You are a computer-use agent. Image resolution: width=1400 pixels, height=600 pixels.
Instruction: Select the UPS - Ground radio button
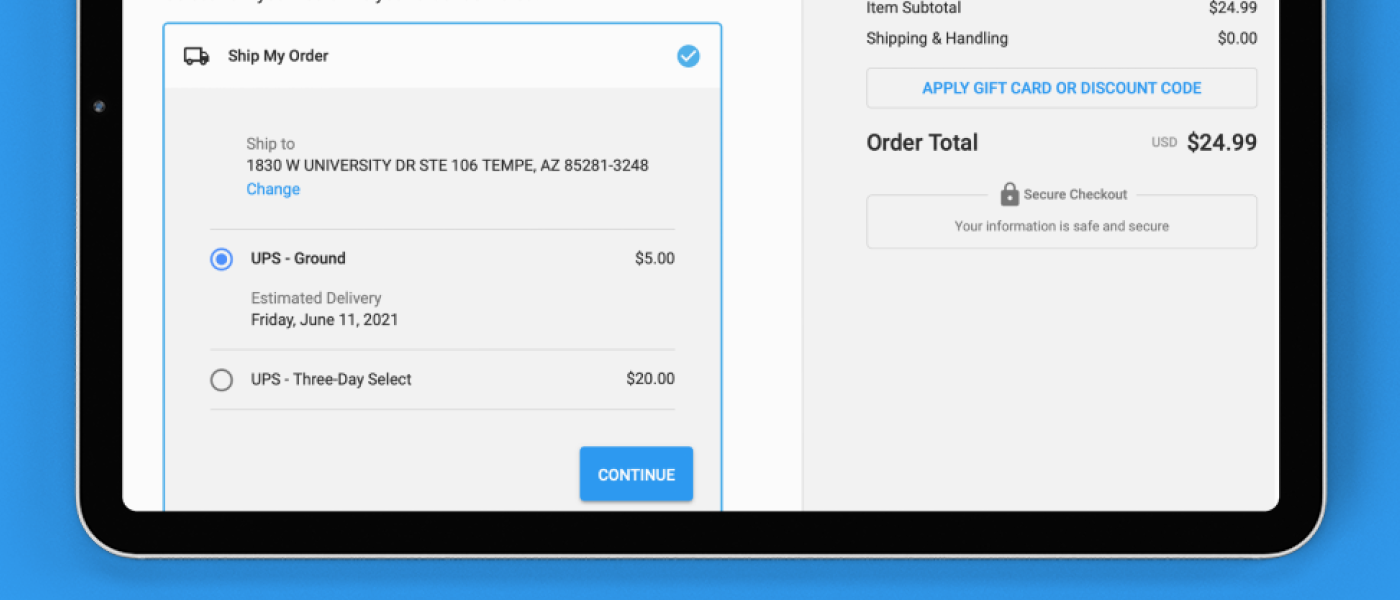221,259
